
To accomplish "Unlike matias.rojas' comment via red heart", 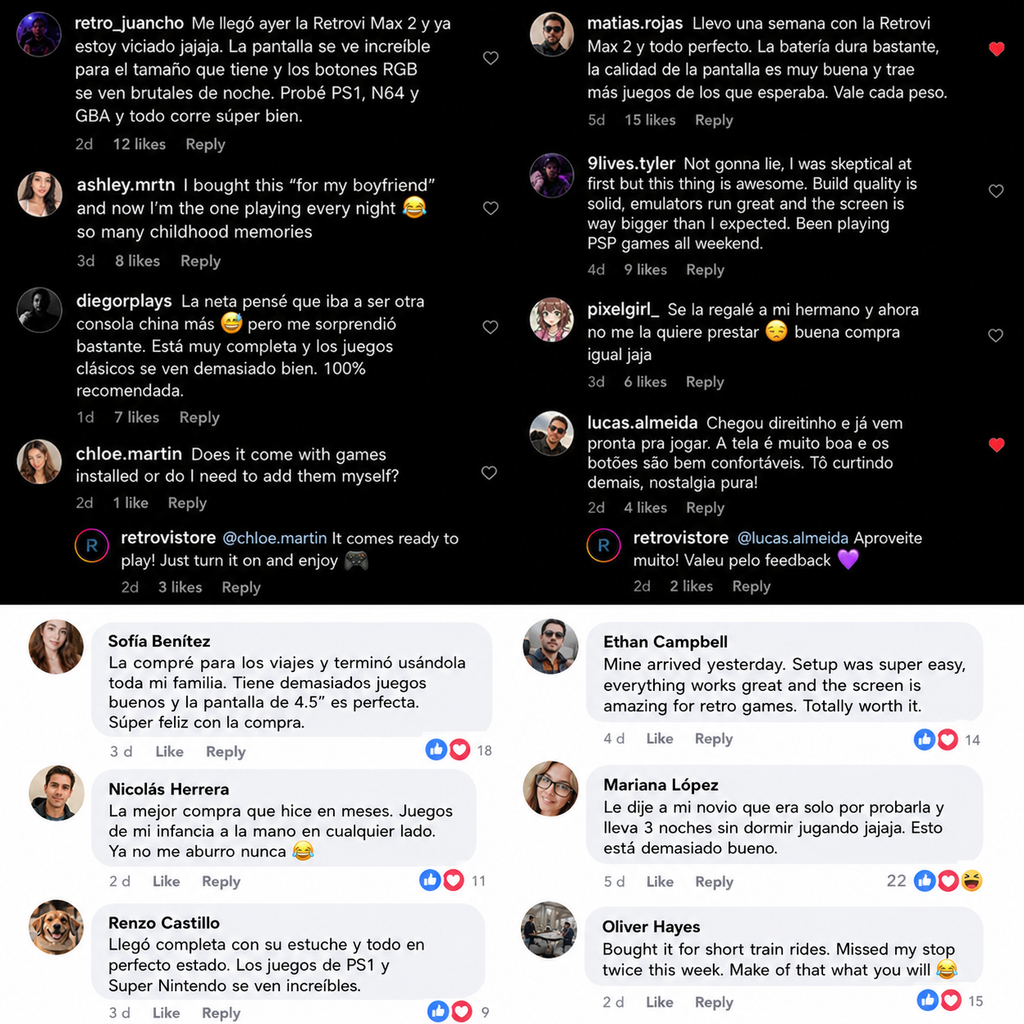I will (997, 49).
